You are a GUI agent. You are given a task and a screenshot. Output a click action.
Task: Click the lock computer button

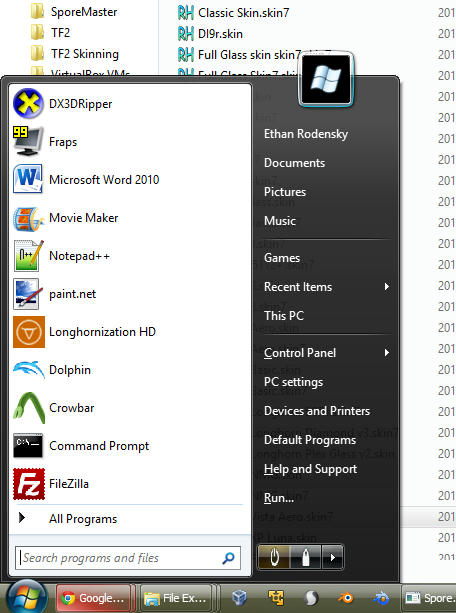[x=305, y=557]
